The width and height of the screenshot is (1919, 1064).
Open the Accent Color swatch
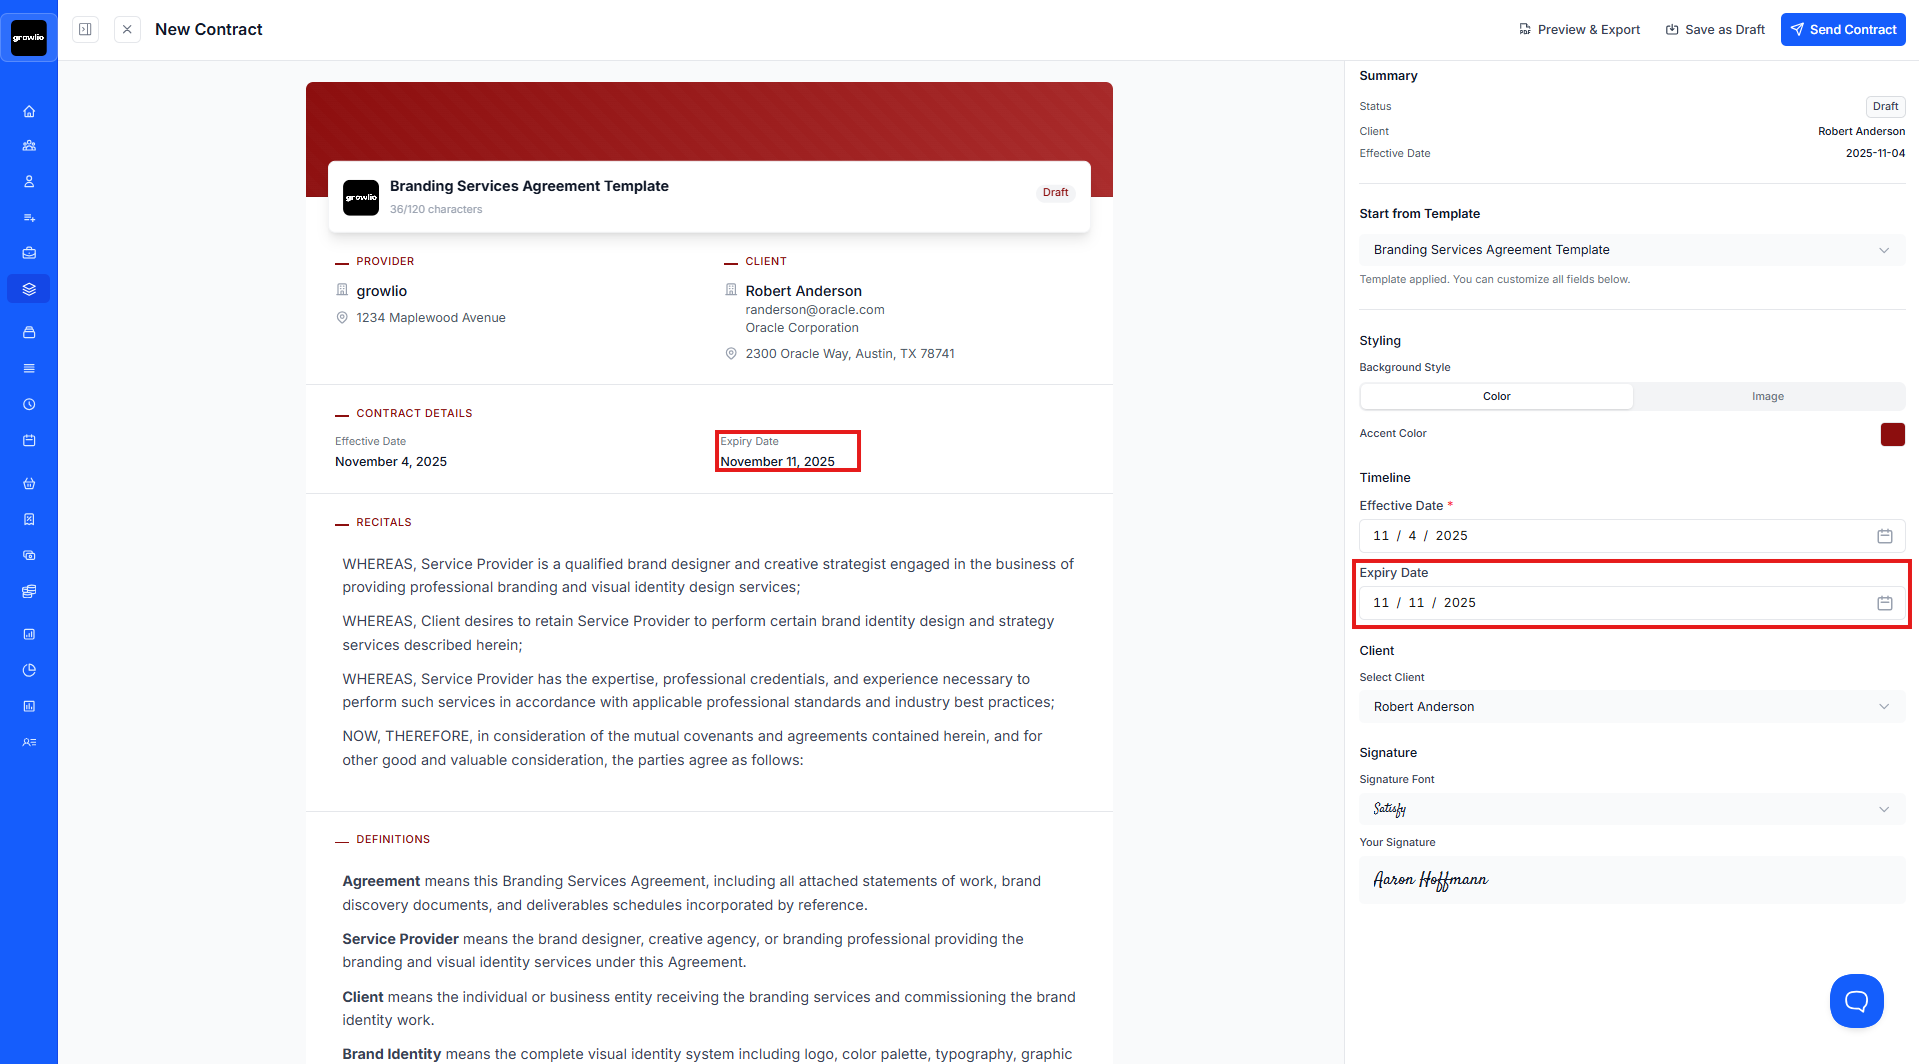(x=1892, y=434)
